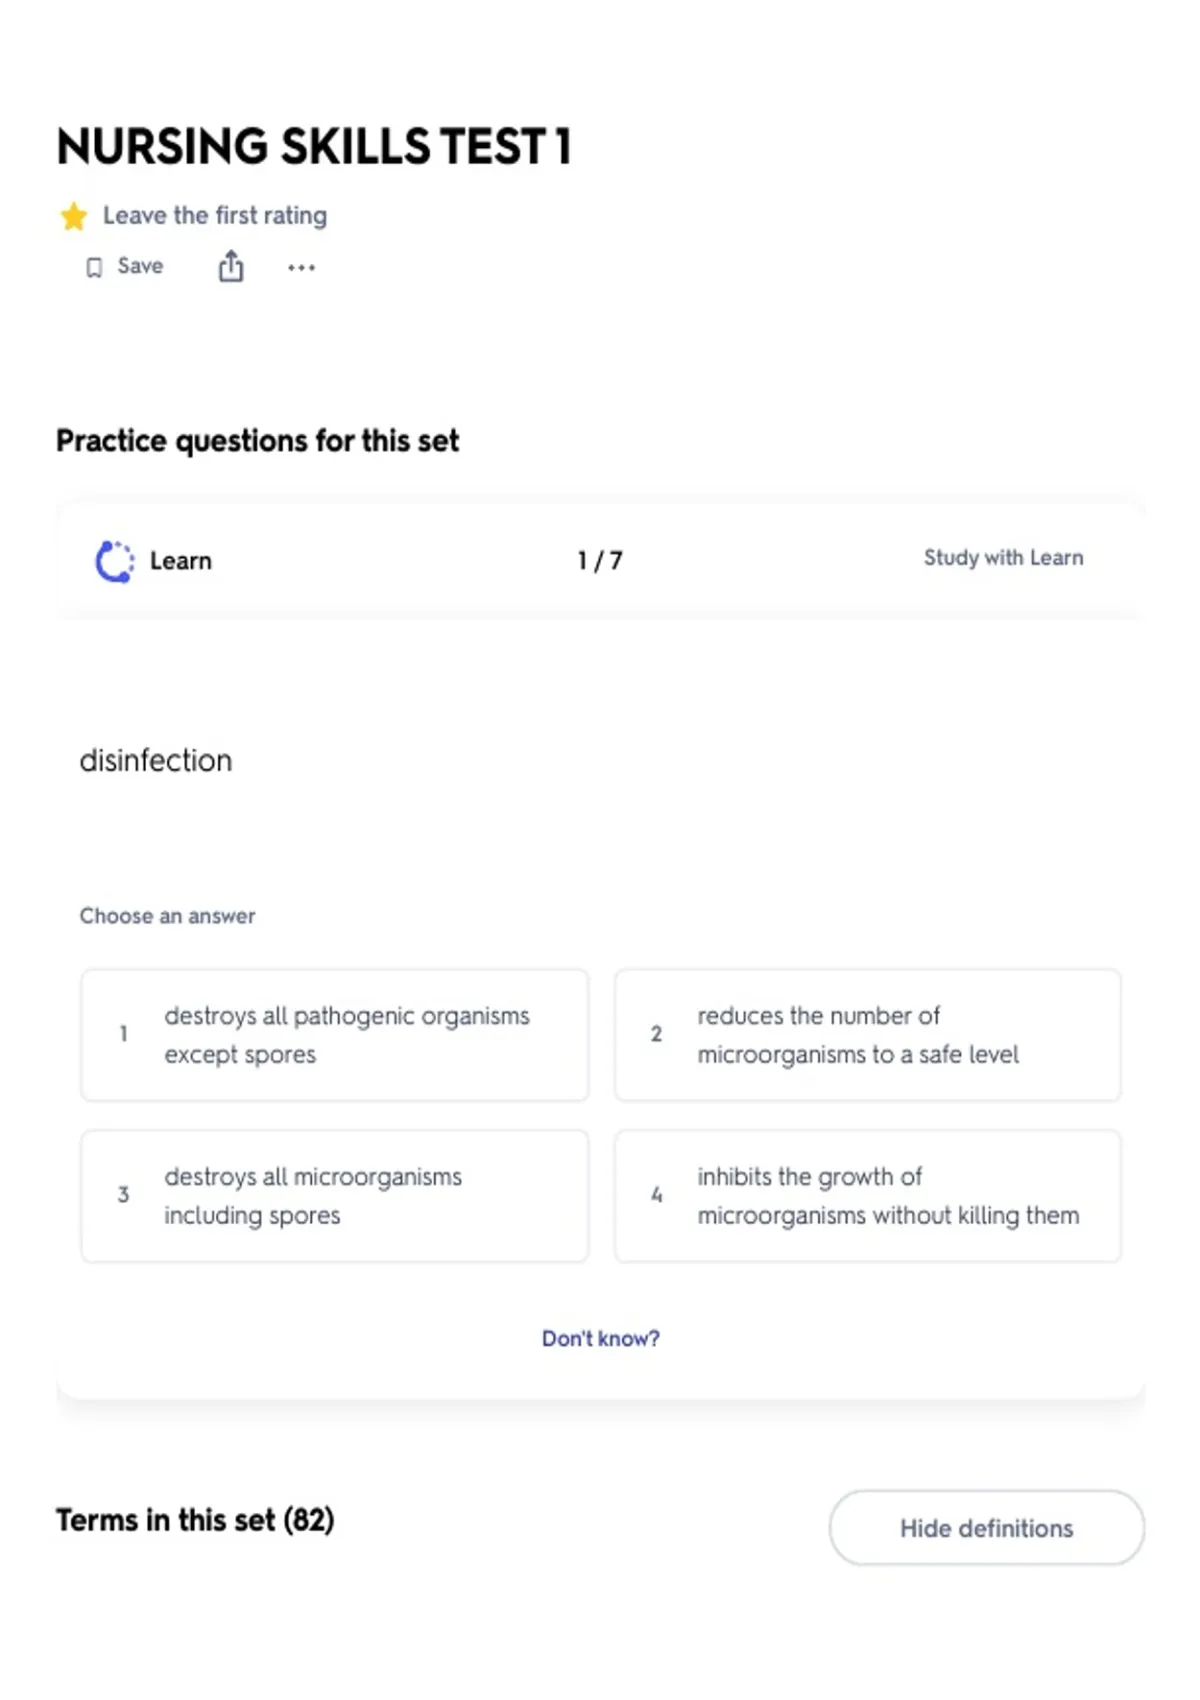1200x1700 pixels.
Task: Click the "Don't know?" link
Action: click(x=601, y=1338)
